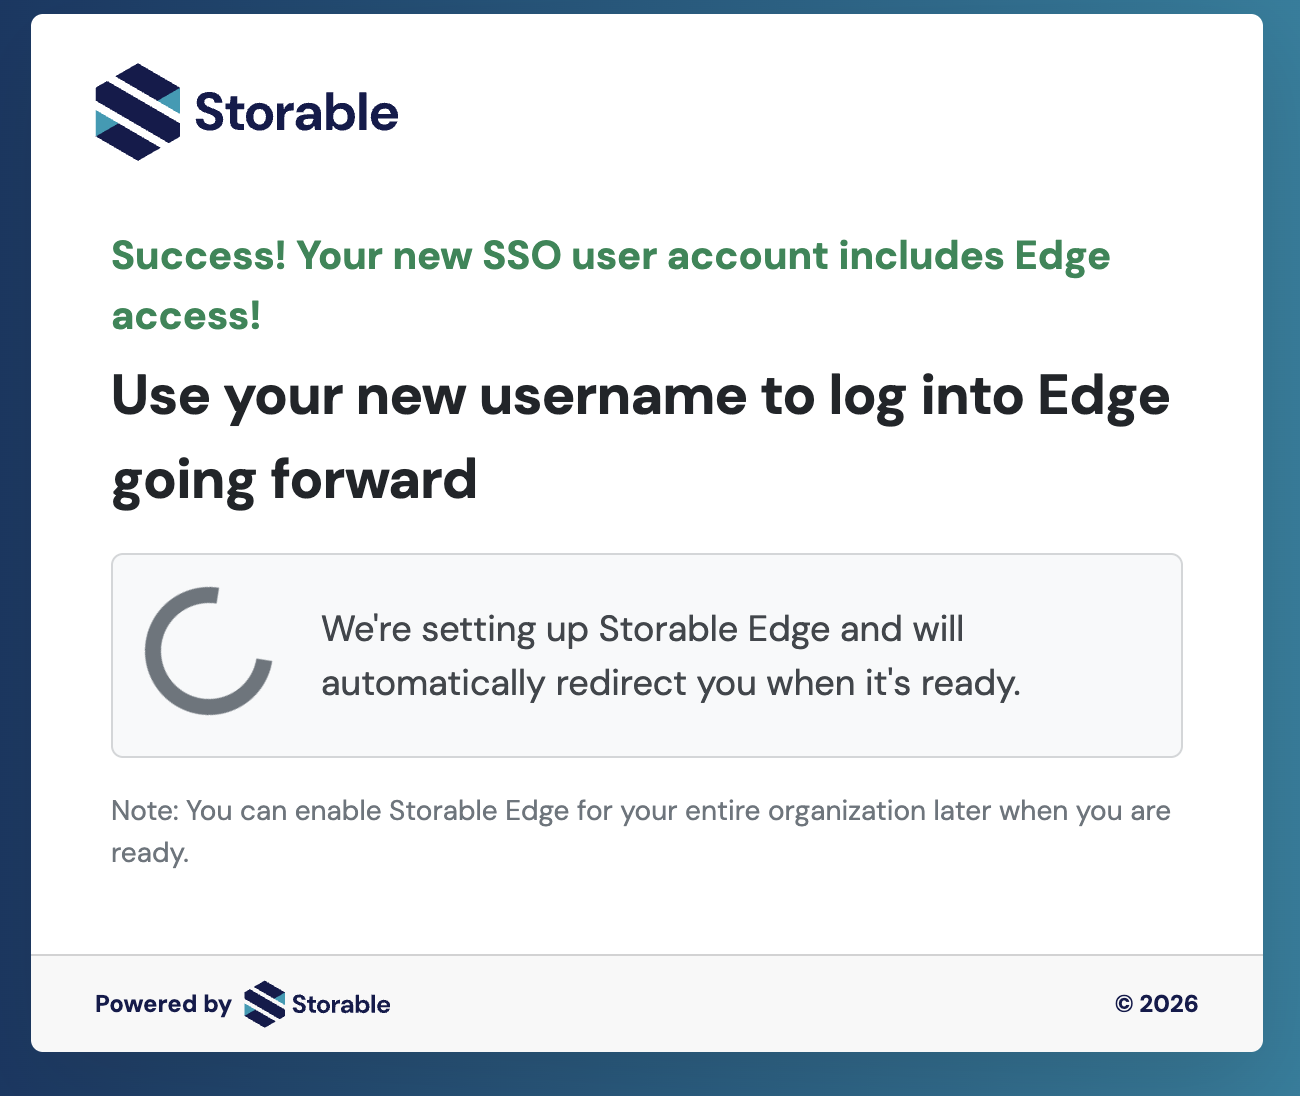Image resolution: width=1300 pixels, height=1096 pixels.
Task: Click the copyright © symbol
Action: 1124,1004
